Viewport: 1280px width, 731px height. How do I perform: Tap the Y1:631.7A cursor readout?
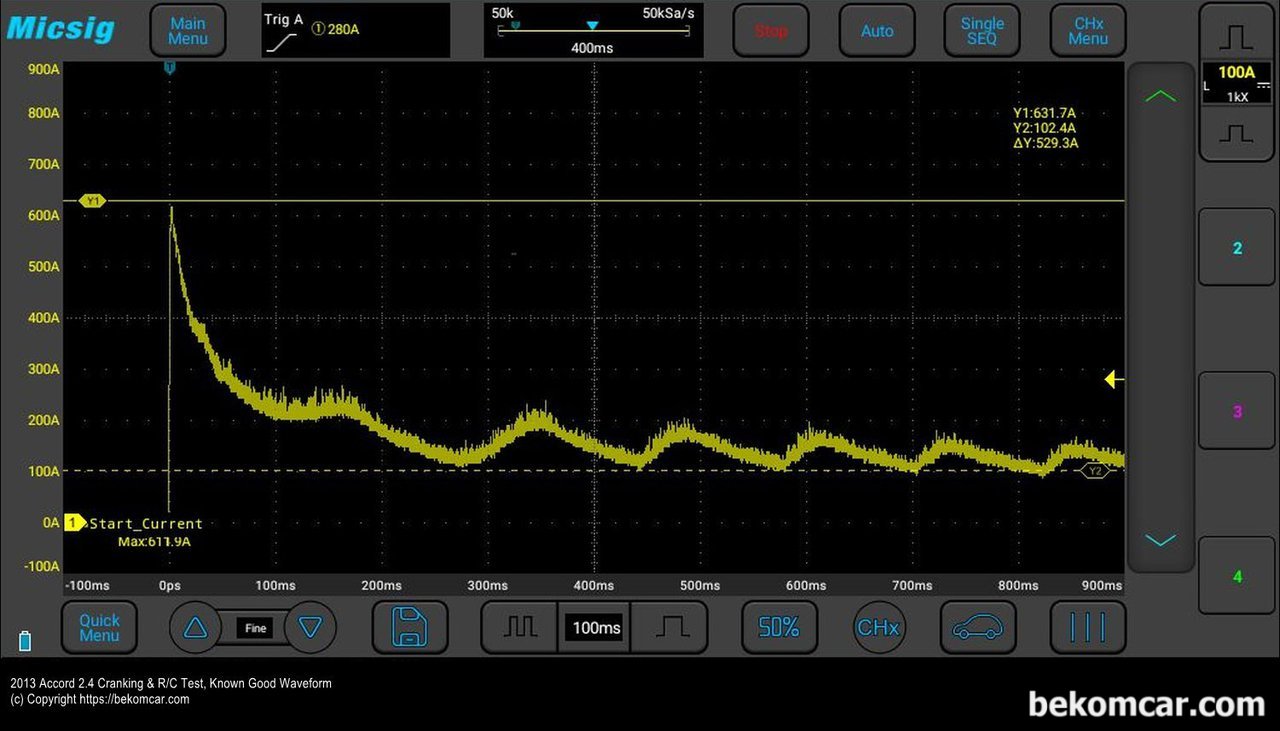tap(1044, 113)
